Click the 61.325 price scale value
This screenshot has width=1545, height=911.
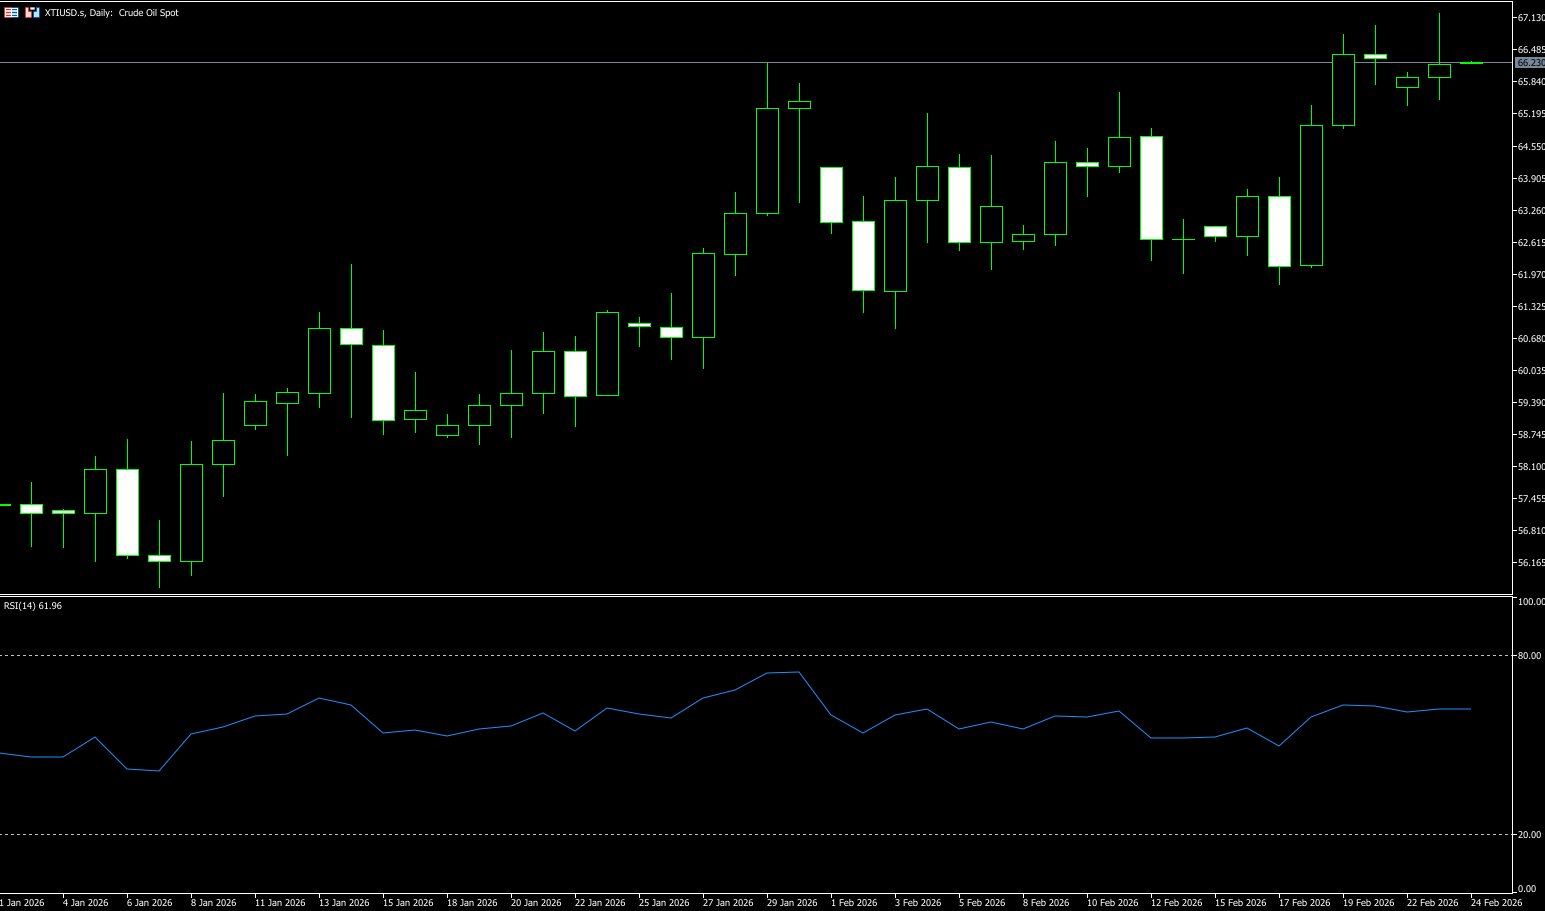click(x=1530, y=307)
